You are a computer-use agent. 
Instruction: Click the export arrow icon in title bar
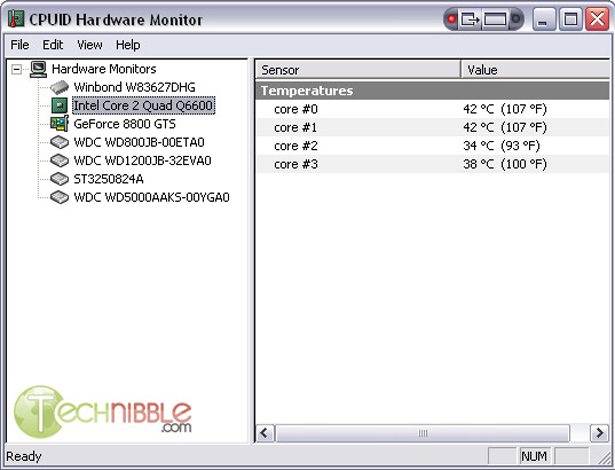tap(470, 19)
